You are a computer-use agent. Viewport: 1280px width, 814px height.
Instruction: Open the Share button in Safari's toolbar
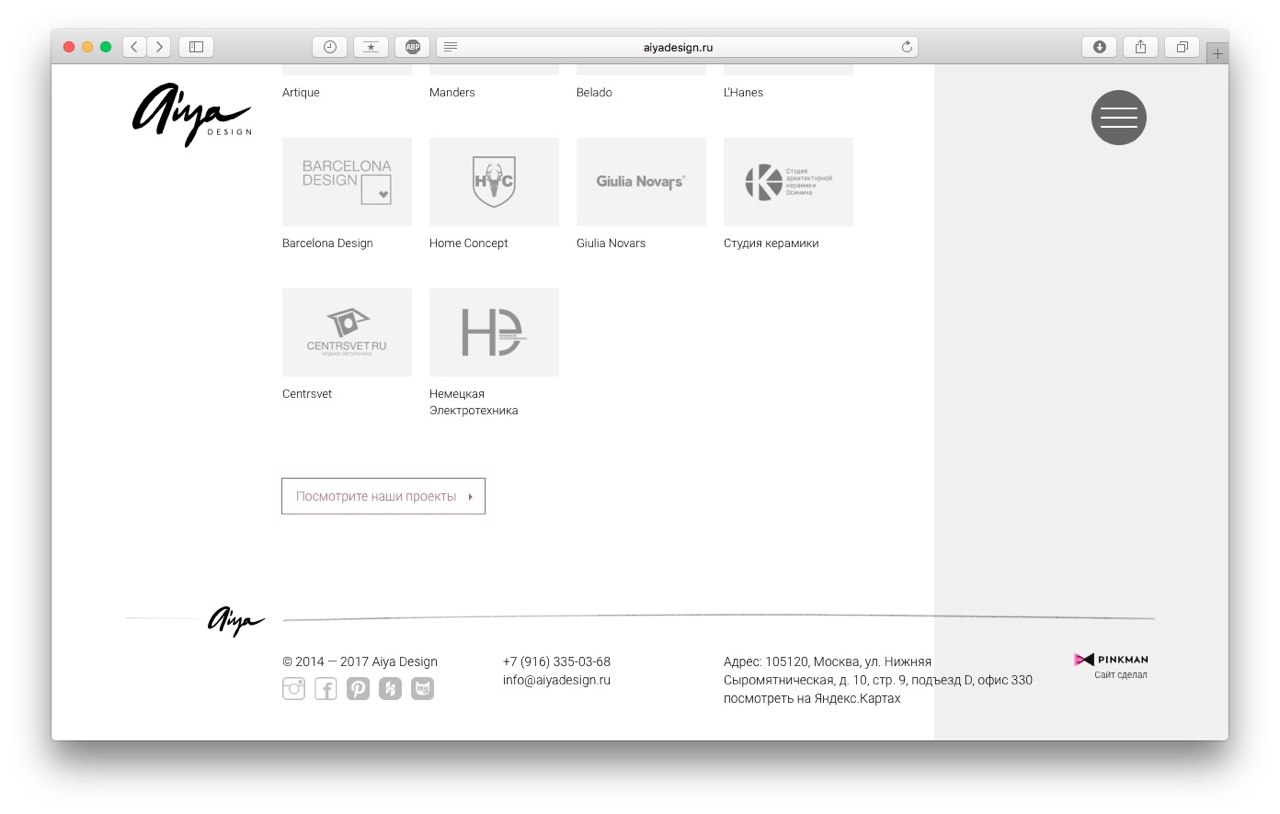coord(1141,47)
